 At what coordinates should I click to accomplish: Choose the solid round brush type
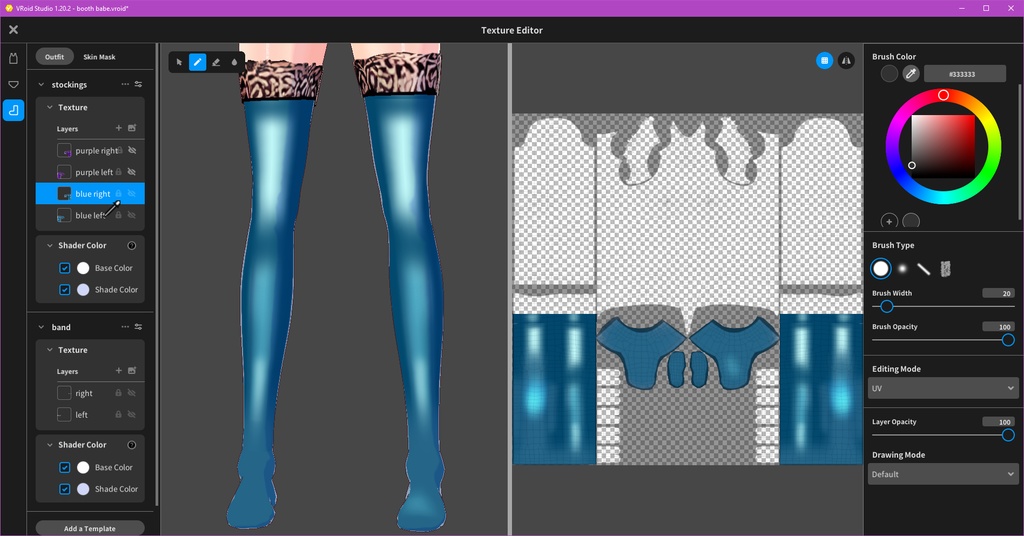click(x=881, y=268)
